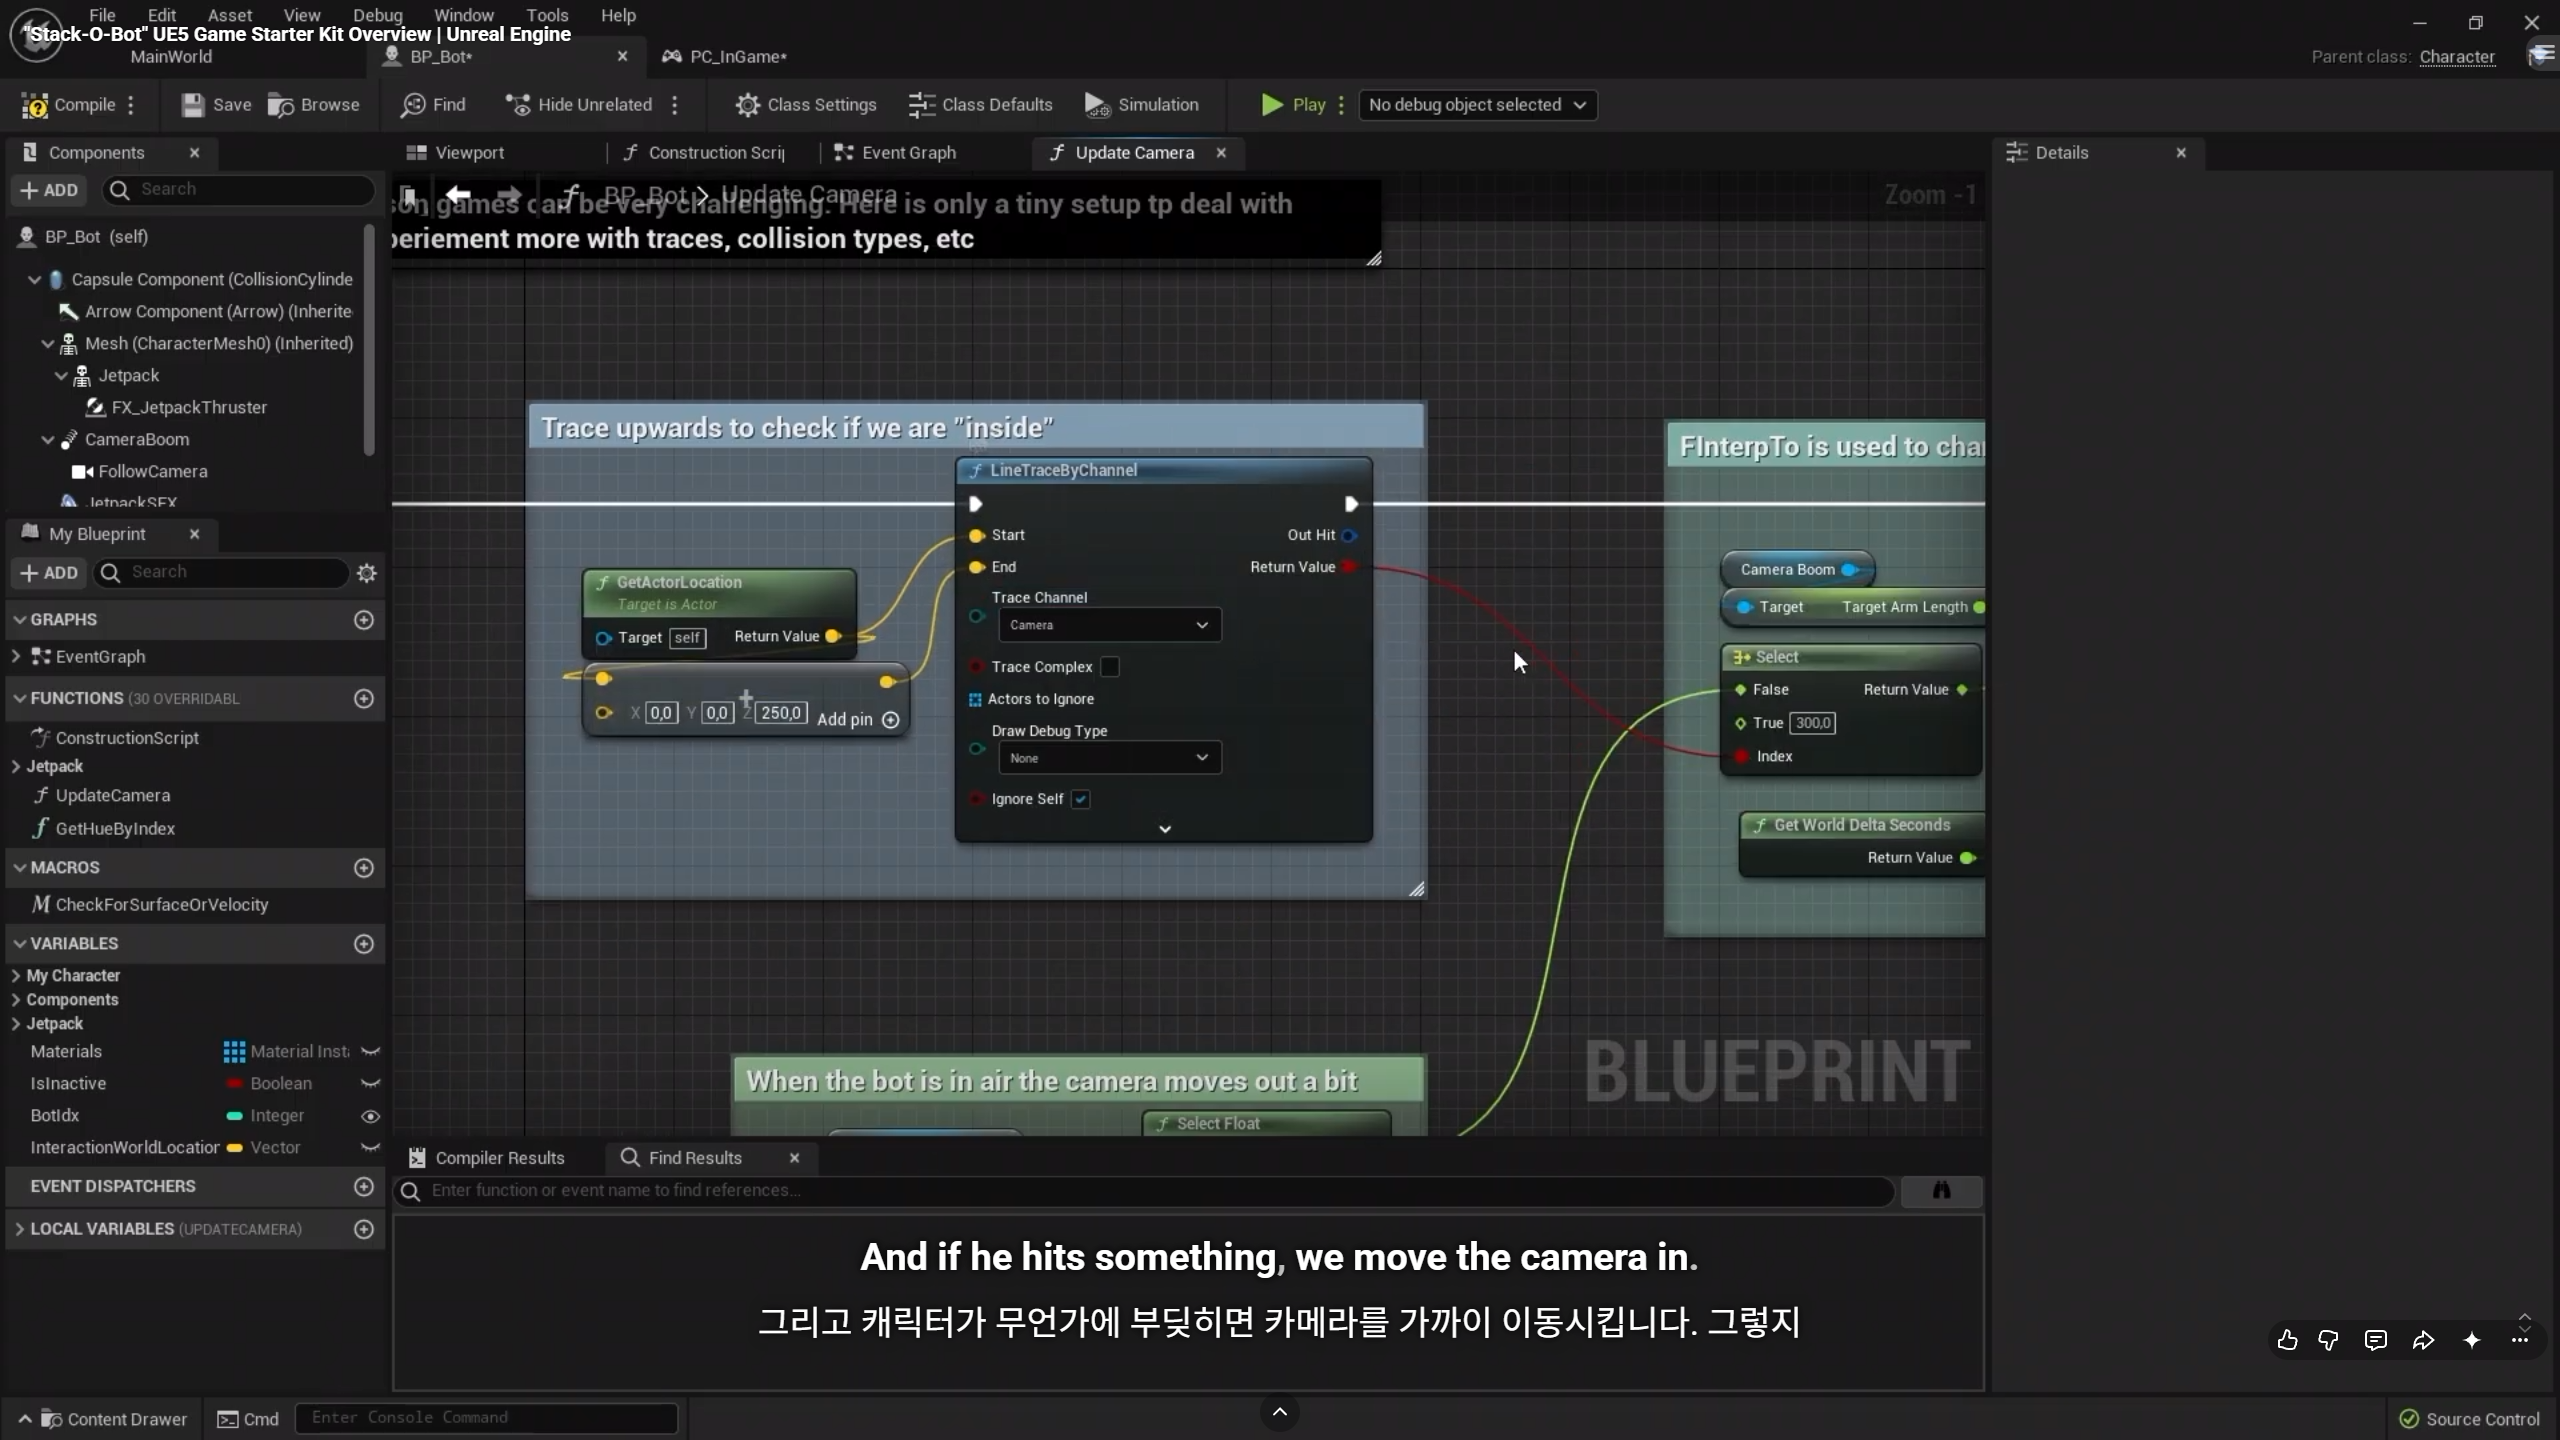Toggle InteractionWorldLocation visibility eye
This screenshot has height=1440, width=2560.
point(370,1148)
